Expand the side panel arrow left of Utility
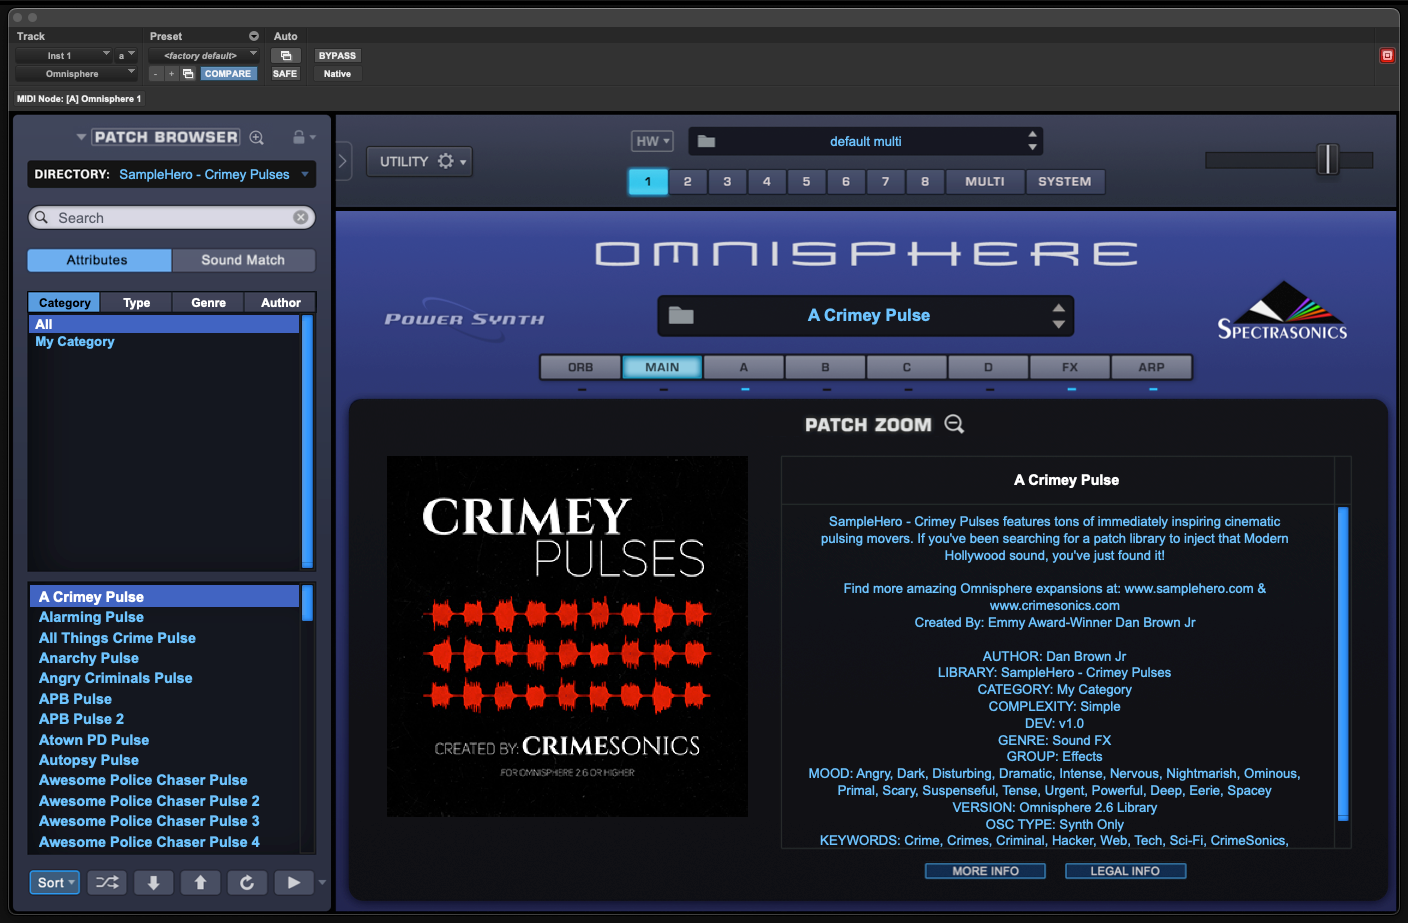 tap(343, 161)
